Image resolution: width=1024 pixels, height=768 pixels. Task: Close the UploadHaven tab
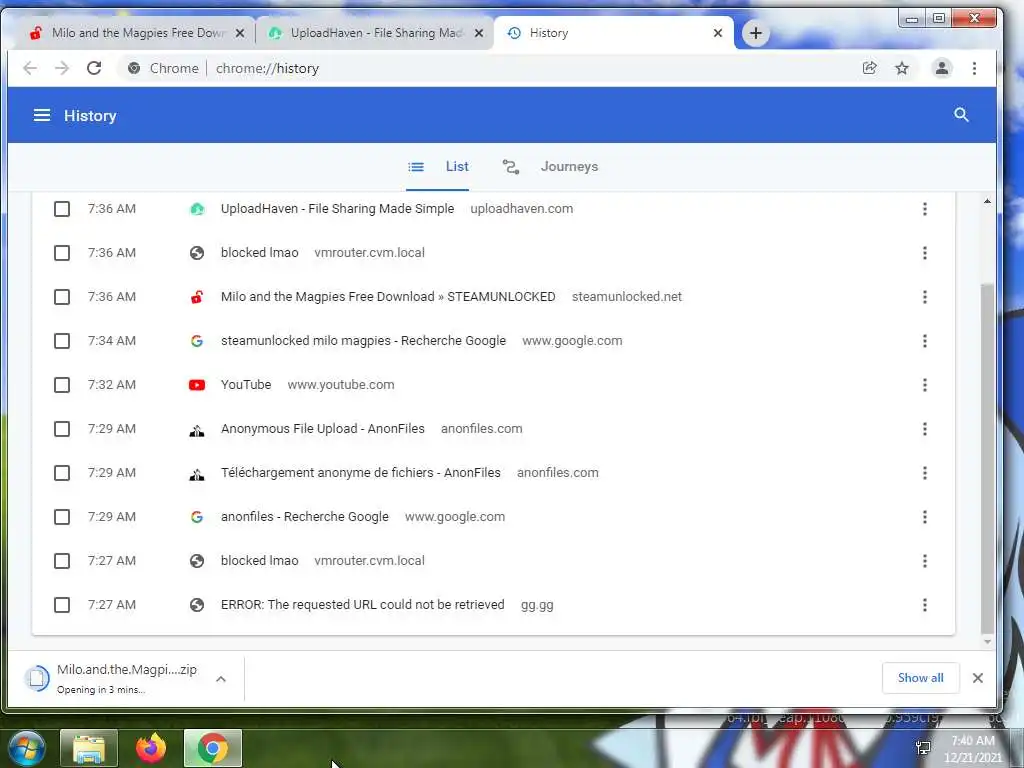click(479, 33)
